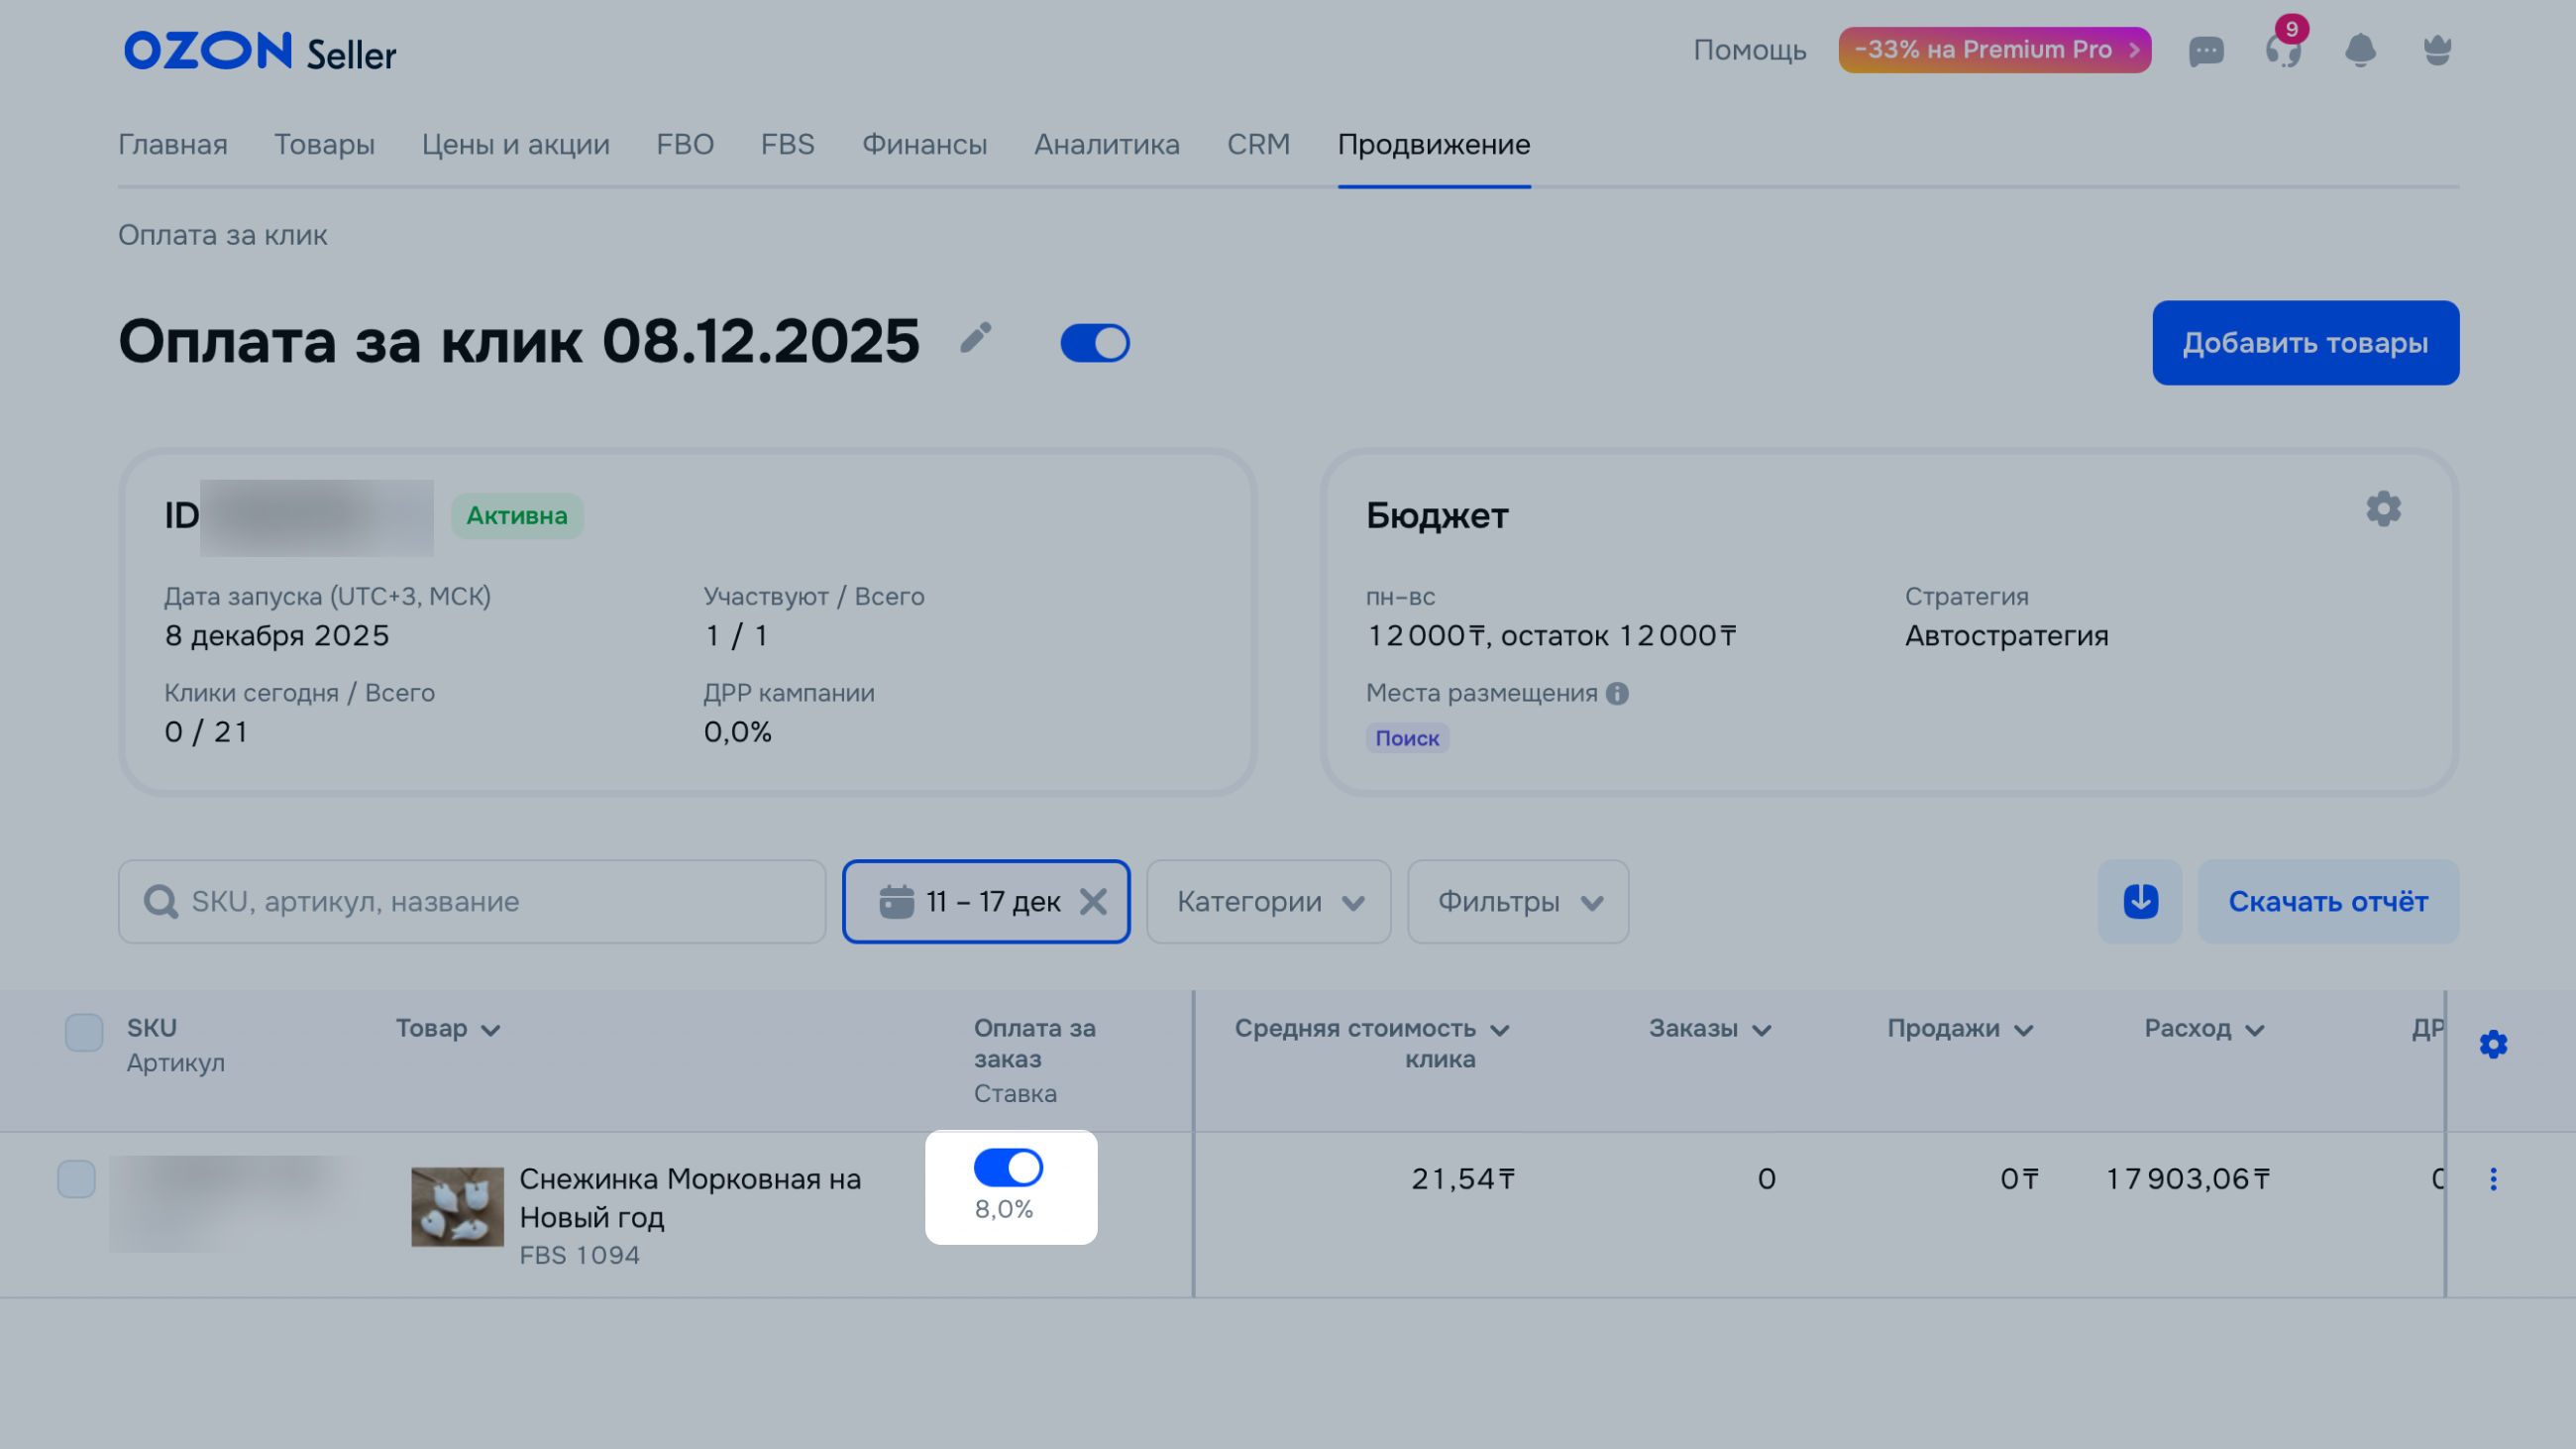The height and width of the screenshot is (1449, 2576).
Task: Open Budget settings gear icon
Action: [2383, 509]
